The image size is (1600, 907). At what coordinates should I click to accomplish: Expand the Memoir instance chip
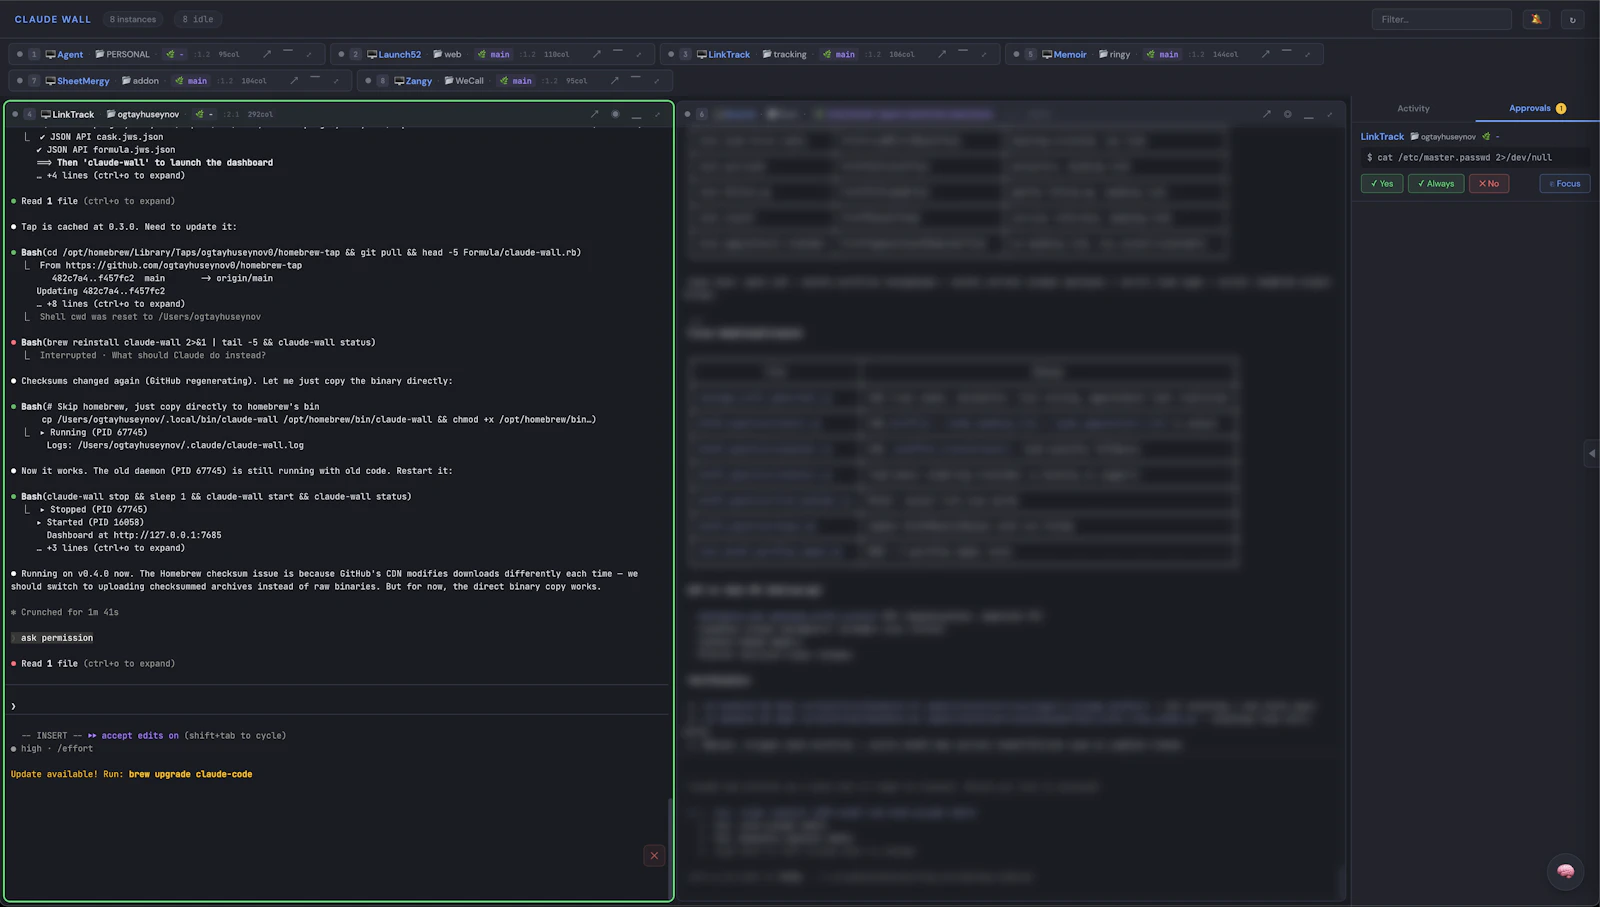click(x=1307, y=54)
